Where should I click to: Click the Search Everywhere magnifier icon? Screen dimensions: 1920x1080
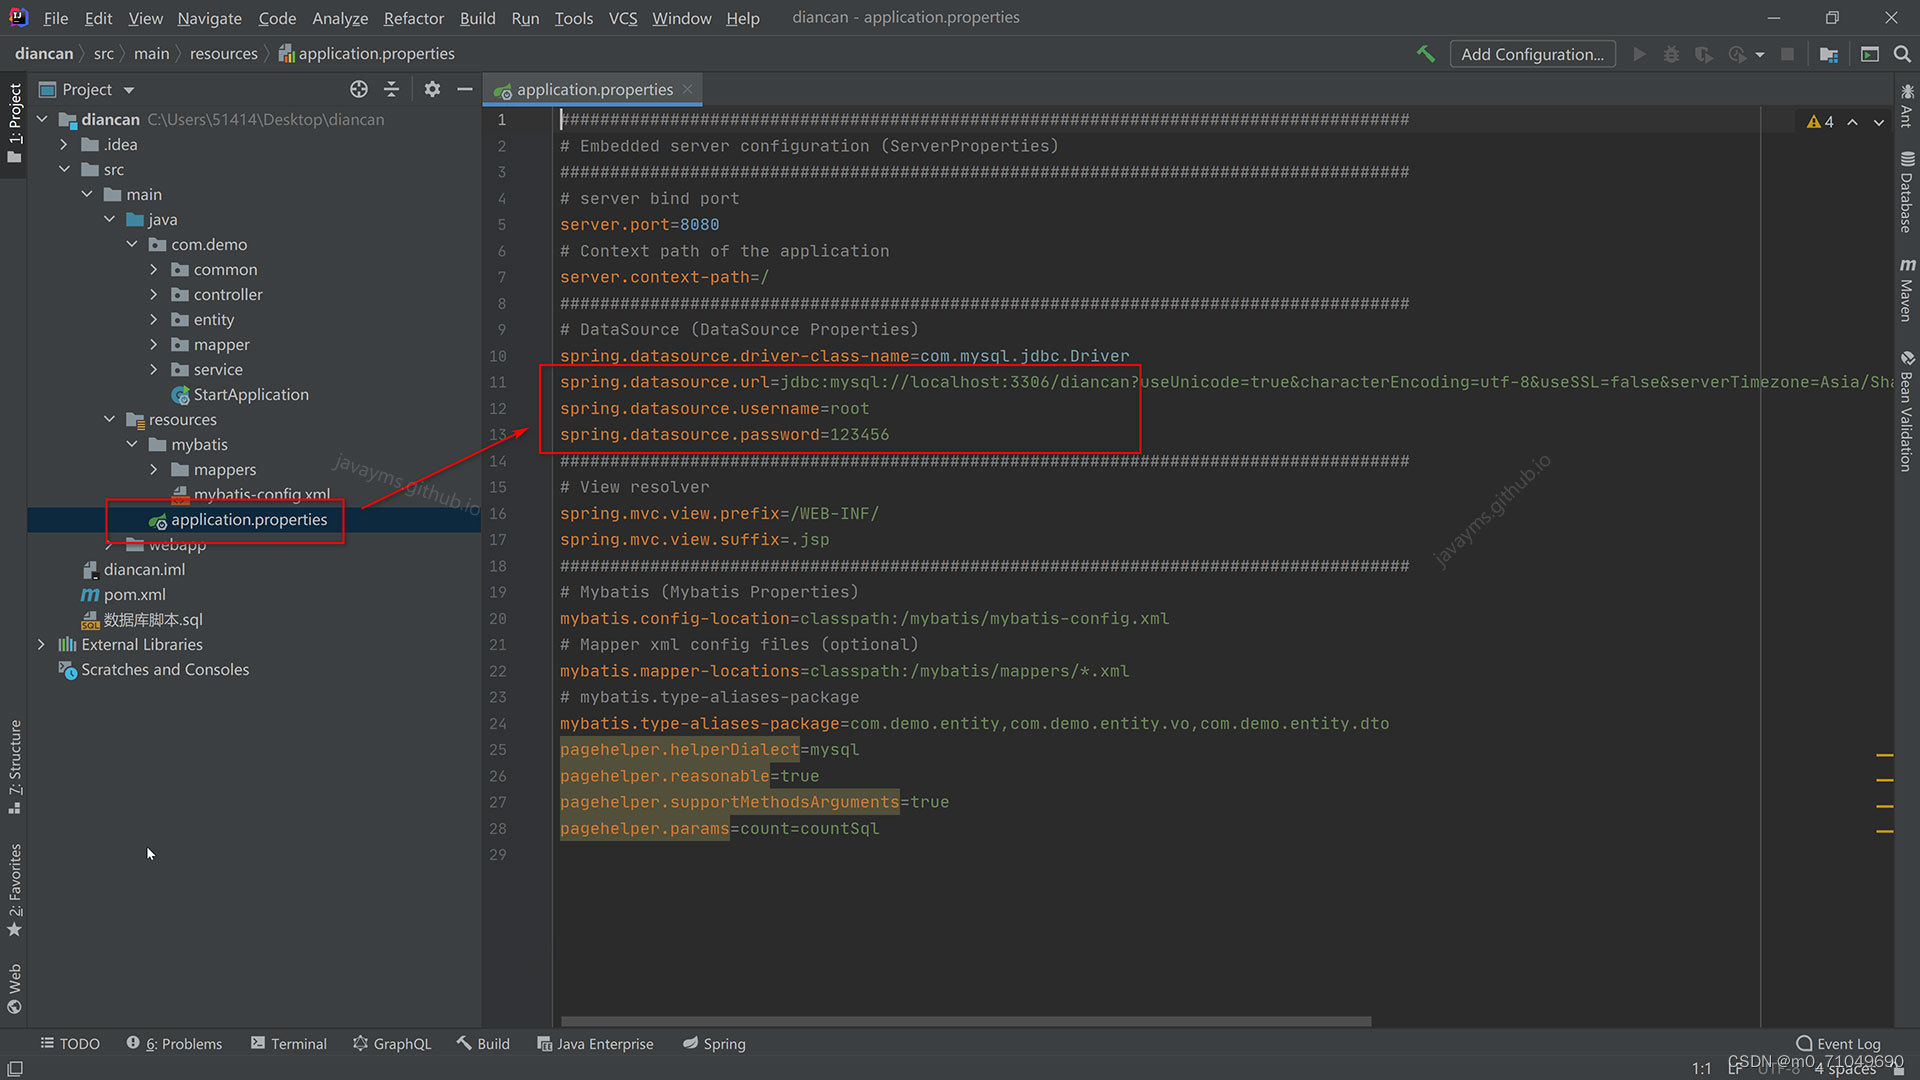point(1902,54)
